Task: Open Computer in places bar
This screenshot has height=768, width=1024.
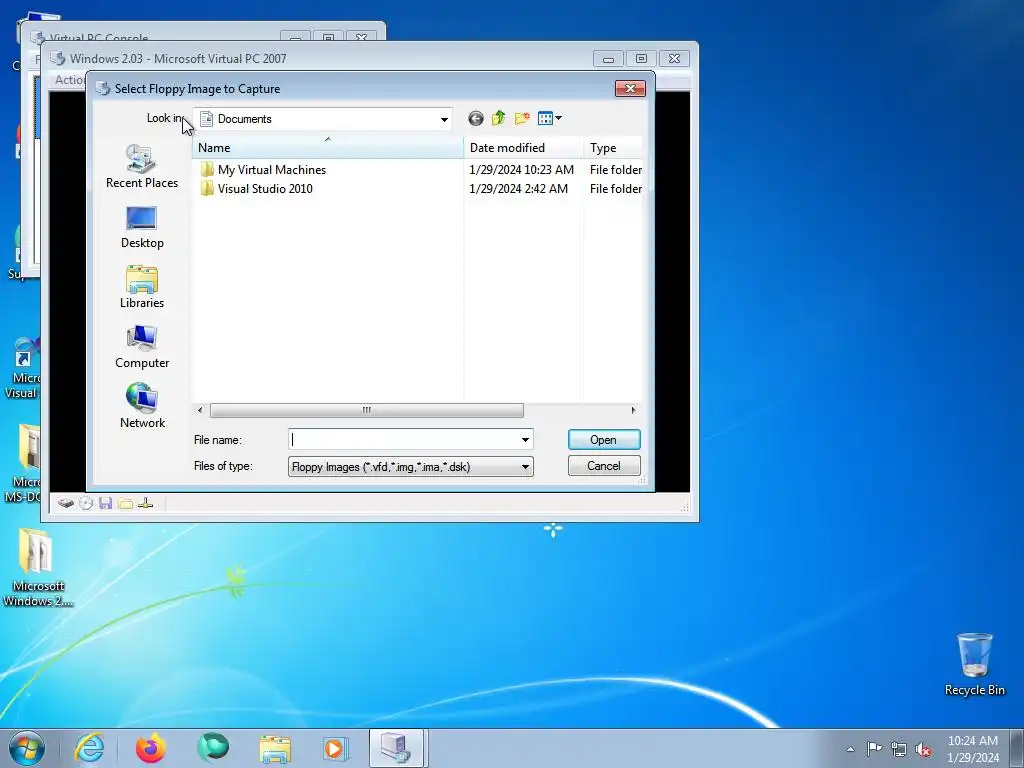Action: coord(142,347)
